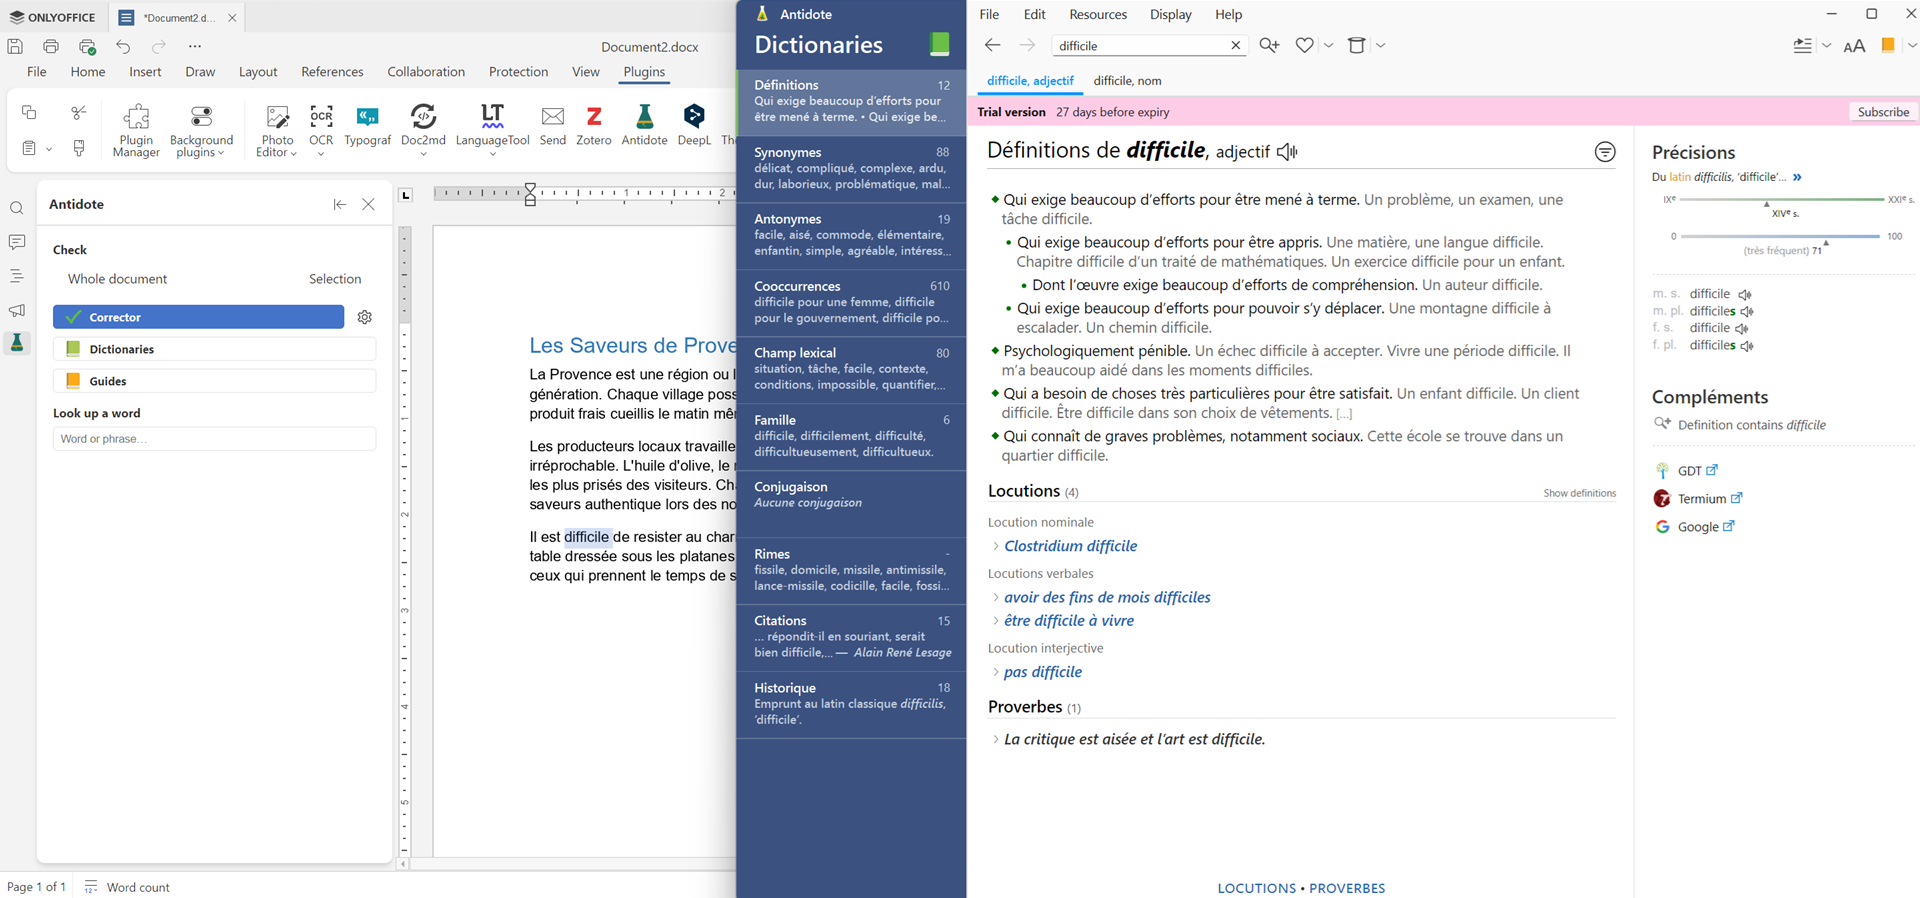Click the advanced search magnifier icon
Screen dimensions: 1920x898
(1269, 45)
